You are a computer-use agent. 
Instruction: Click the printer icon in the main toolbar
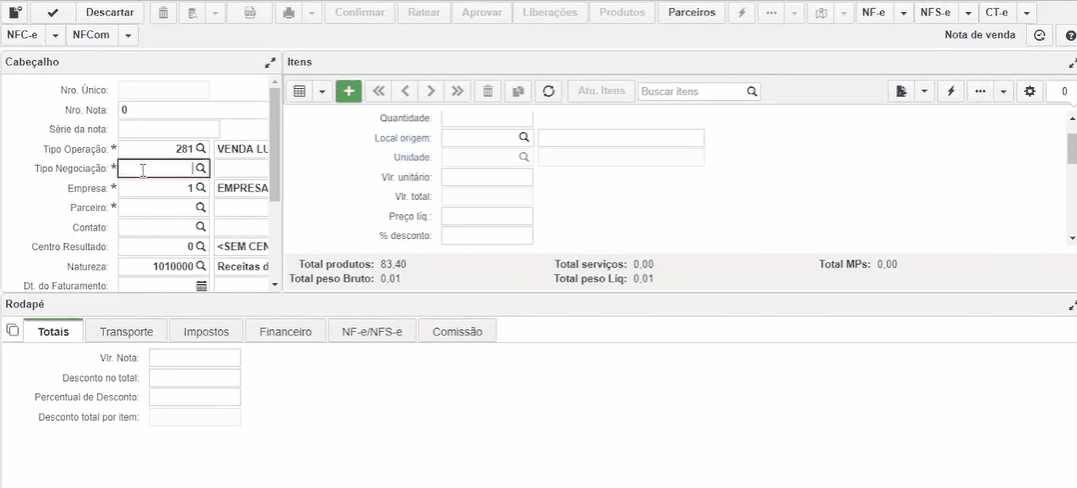[x=290, y=12]
